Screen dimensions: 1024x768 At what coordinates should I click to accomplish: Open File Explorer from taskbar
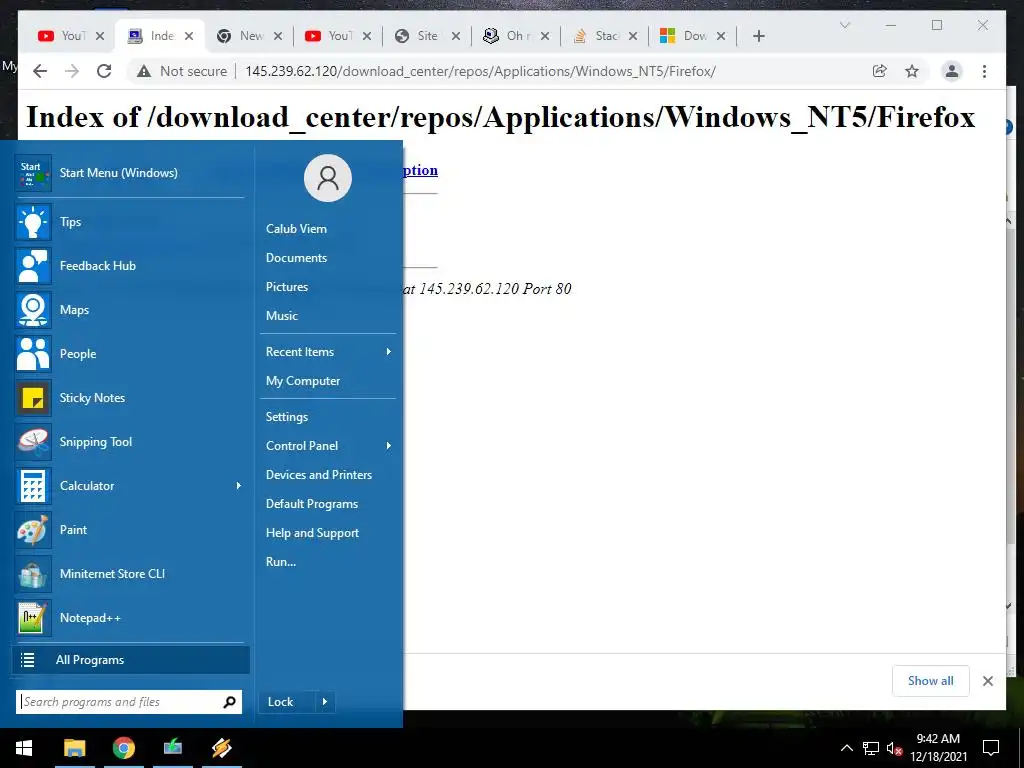point(74,748)
